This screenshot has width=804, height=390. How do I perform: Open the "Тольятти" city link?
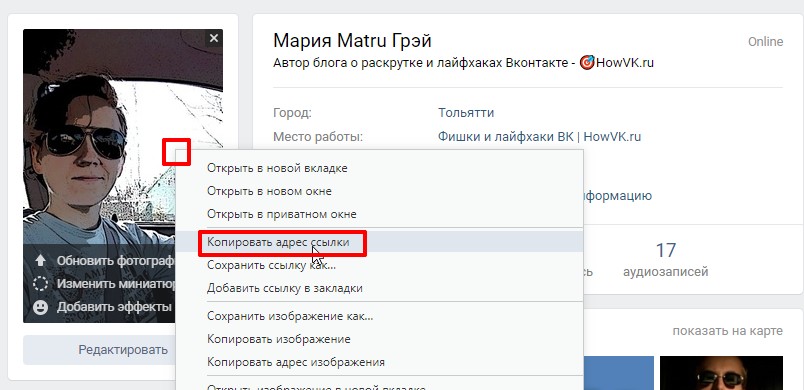466,113
